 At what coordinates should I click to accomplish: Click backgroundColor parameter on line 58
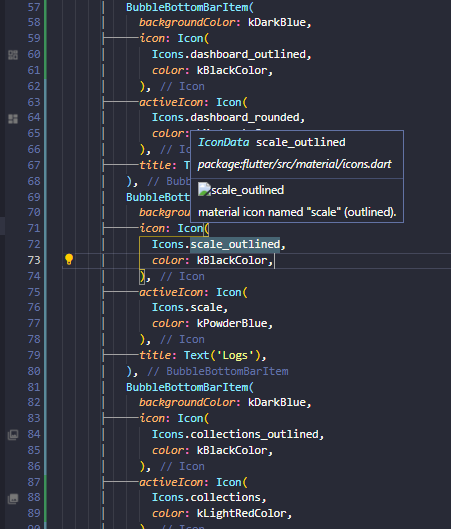tap(187, 23)
